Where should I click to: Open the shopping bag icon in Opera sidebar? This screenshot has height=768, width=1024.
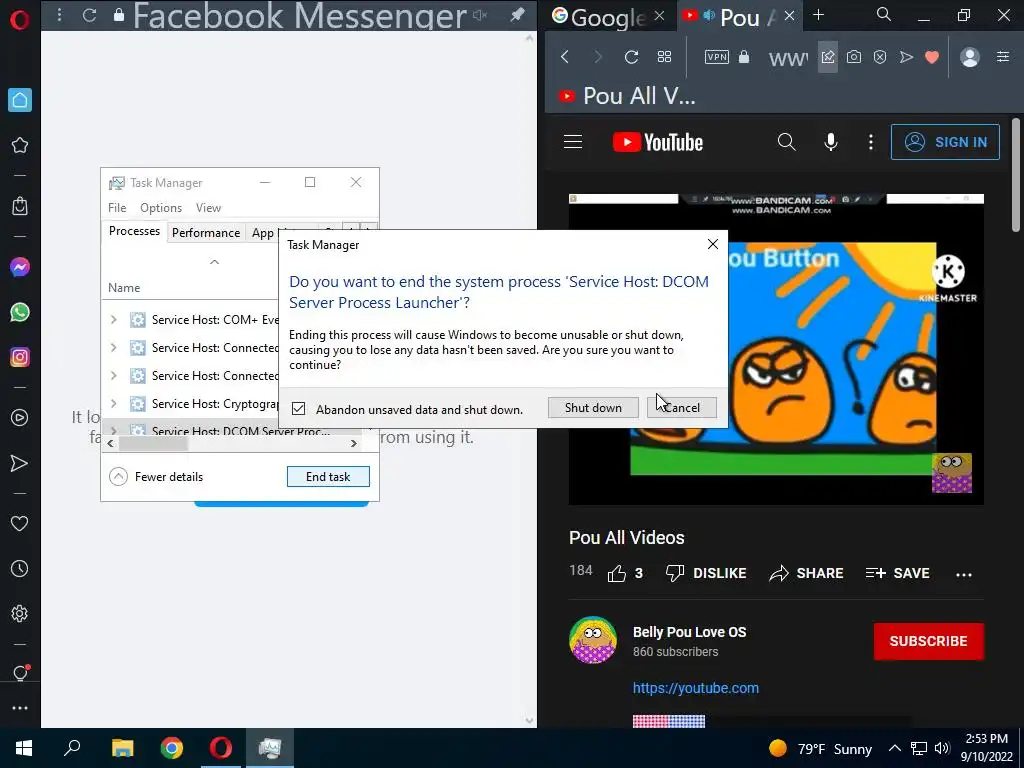point(20,206)
